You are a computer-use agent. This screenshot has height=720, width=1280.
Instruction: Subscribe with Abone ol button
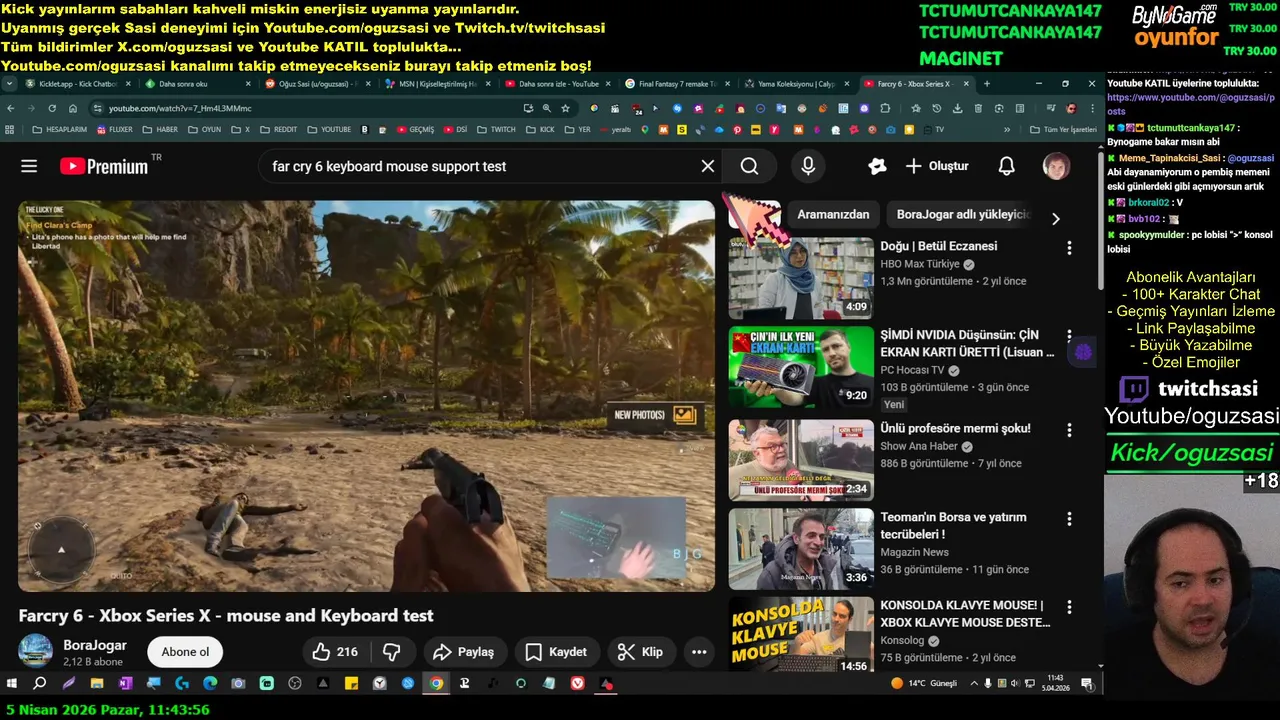pos(185,652)
